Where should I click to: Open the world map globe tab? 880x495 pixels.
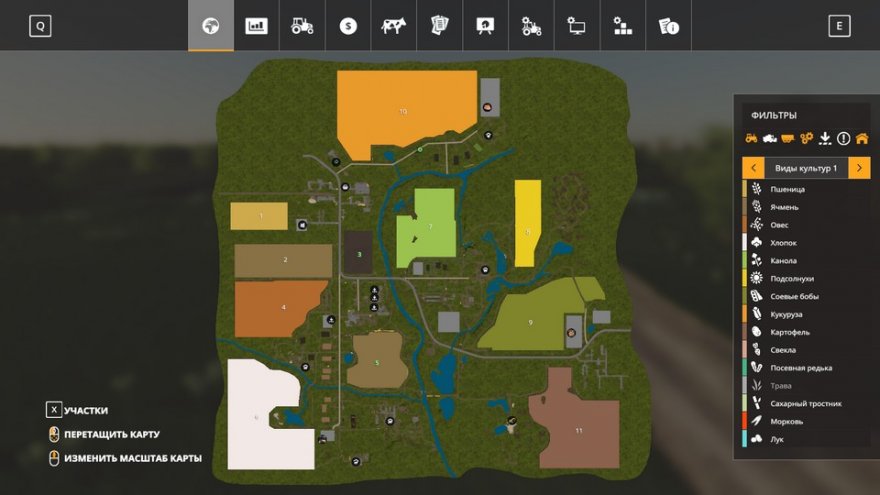210,25
